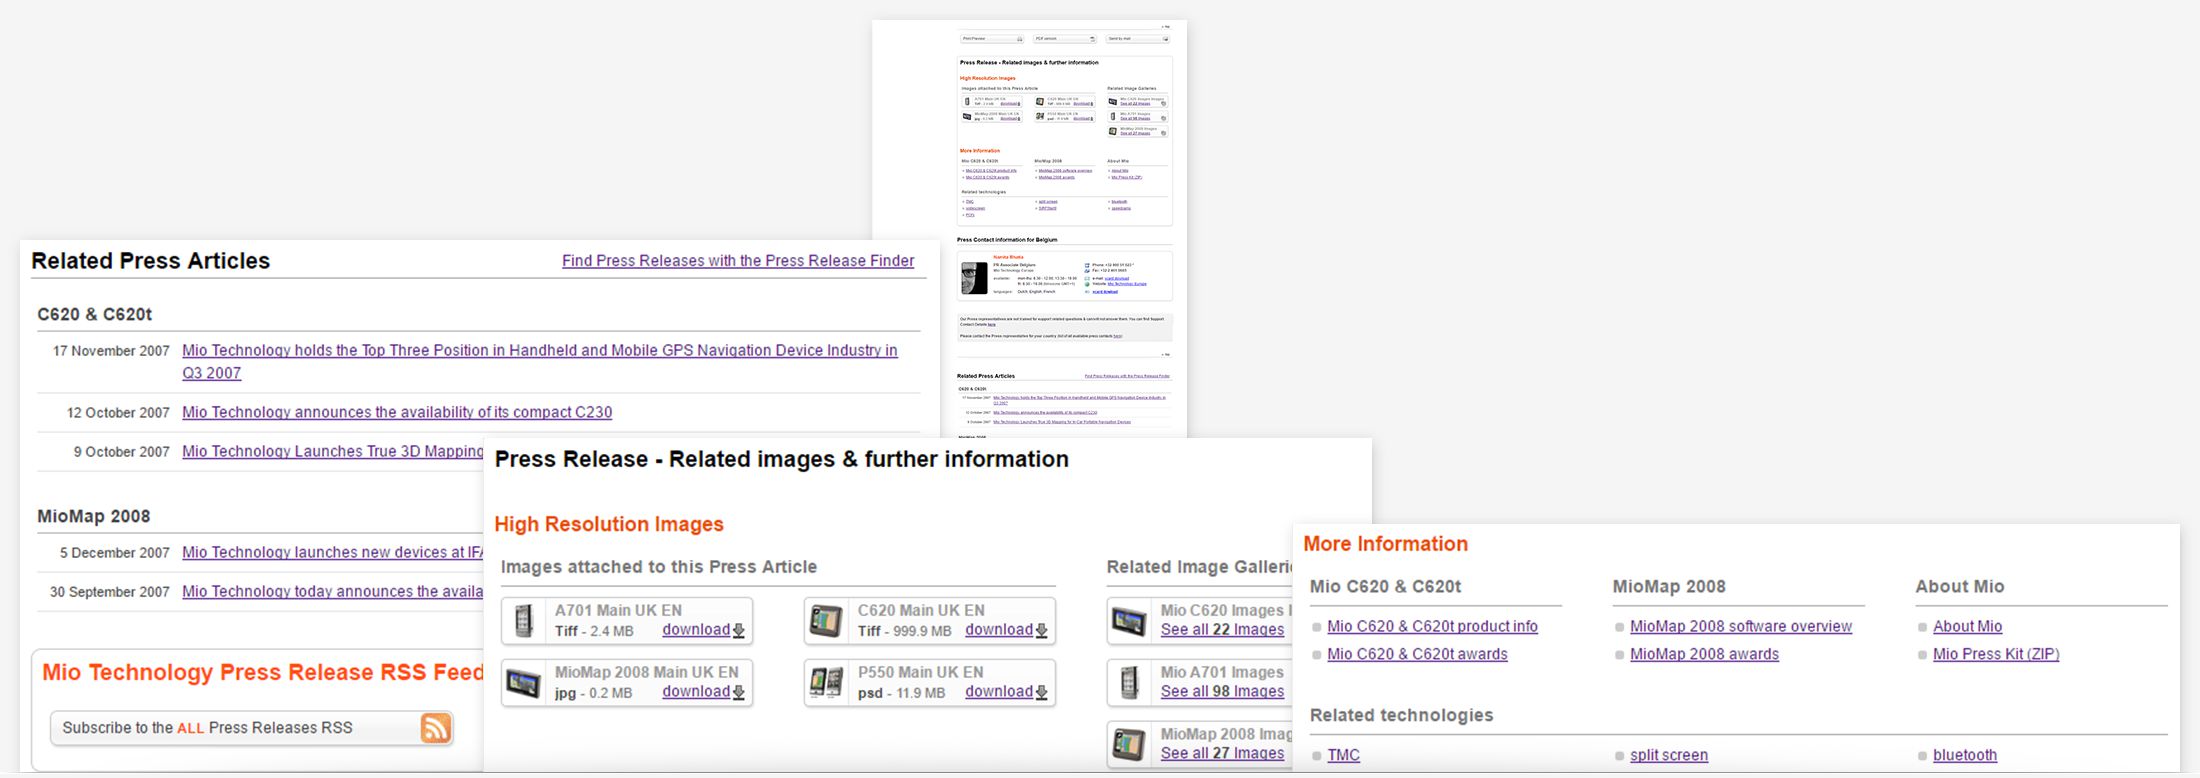Open the 30 September 2007 Mio Technology article

(333, 592)
